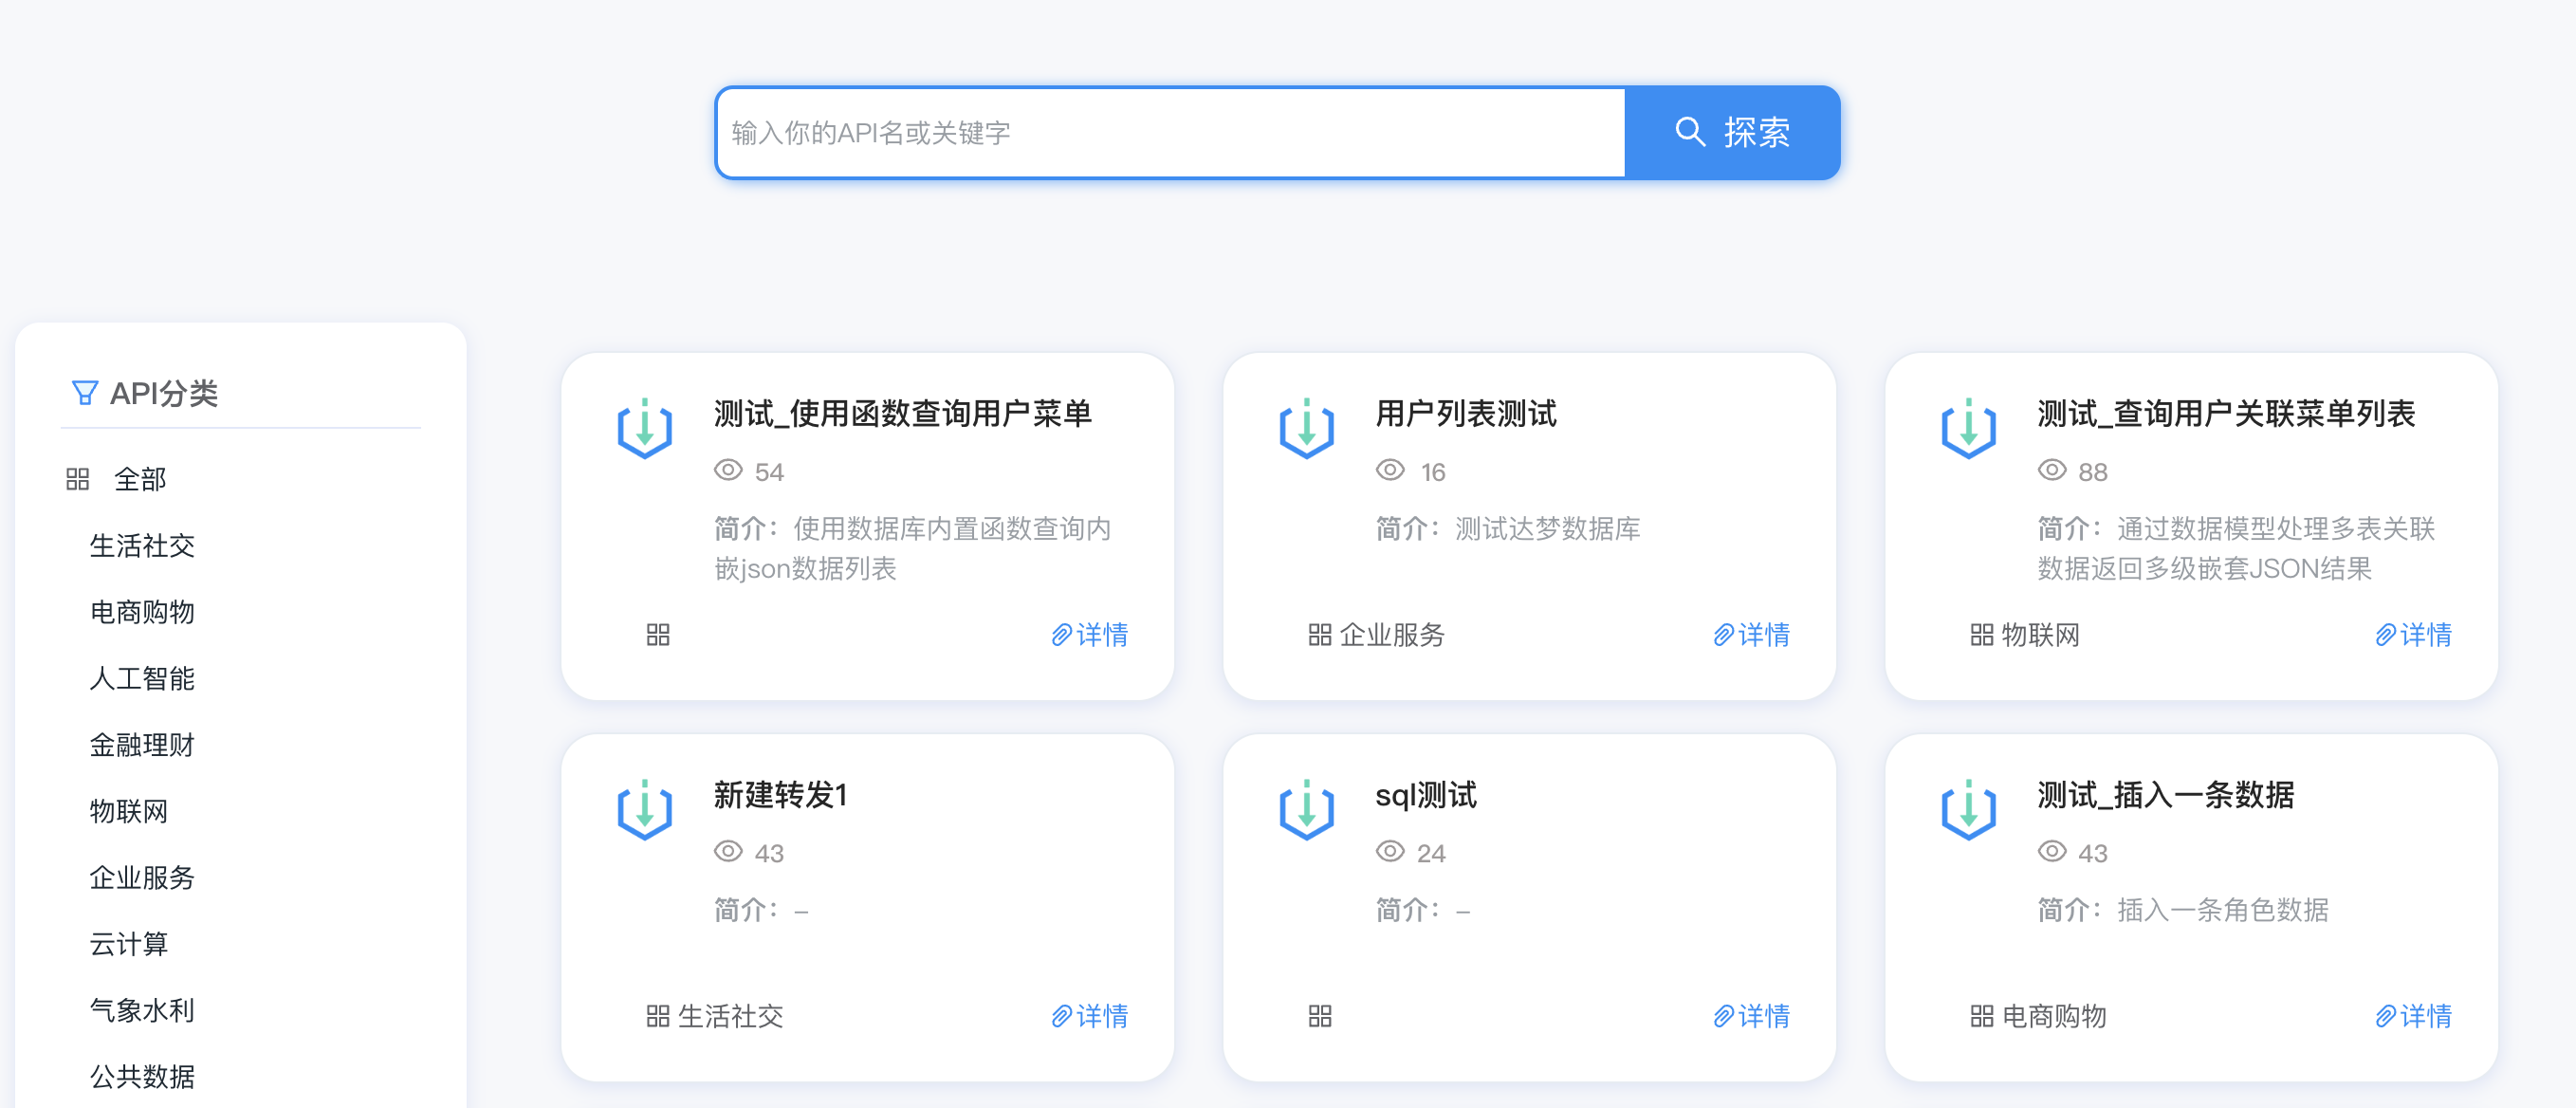Viewport: 2576px width, 1108px height.
Task: Select the 生活社交 category
Action: [x=142, y=545]
